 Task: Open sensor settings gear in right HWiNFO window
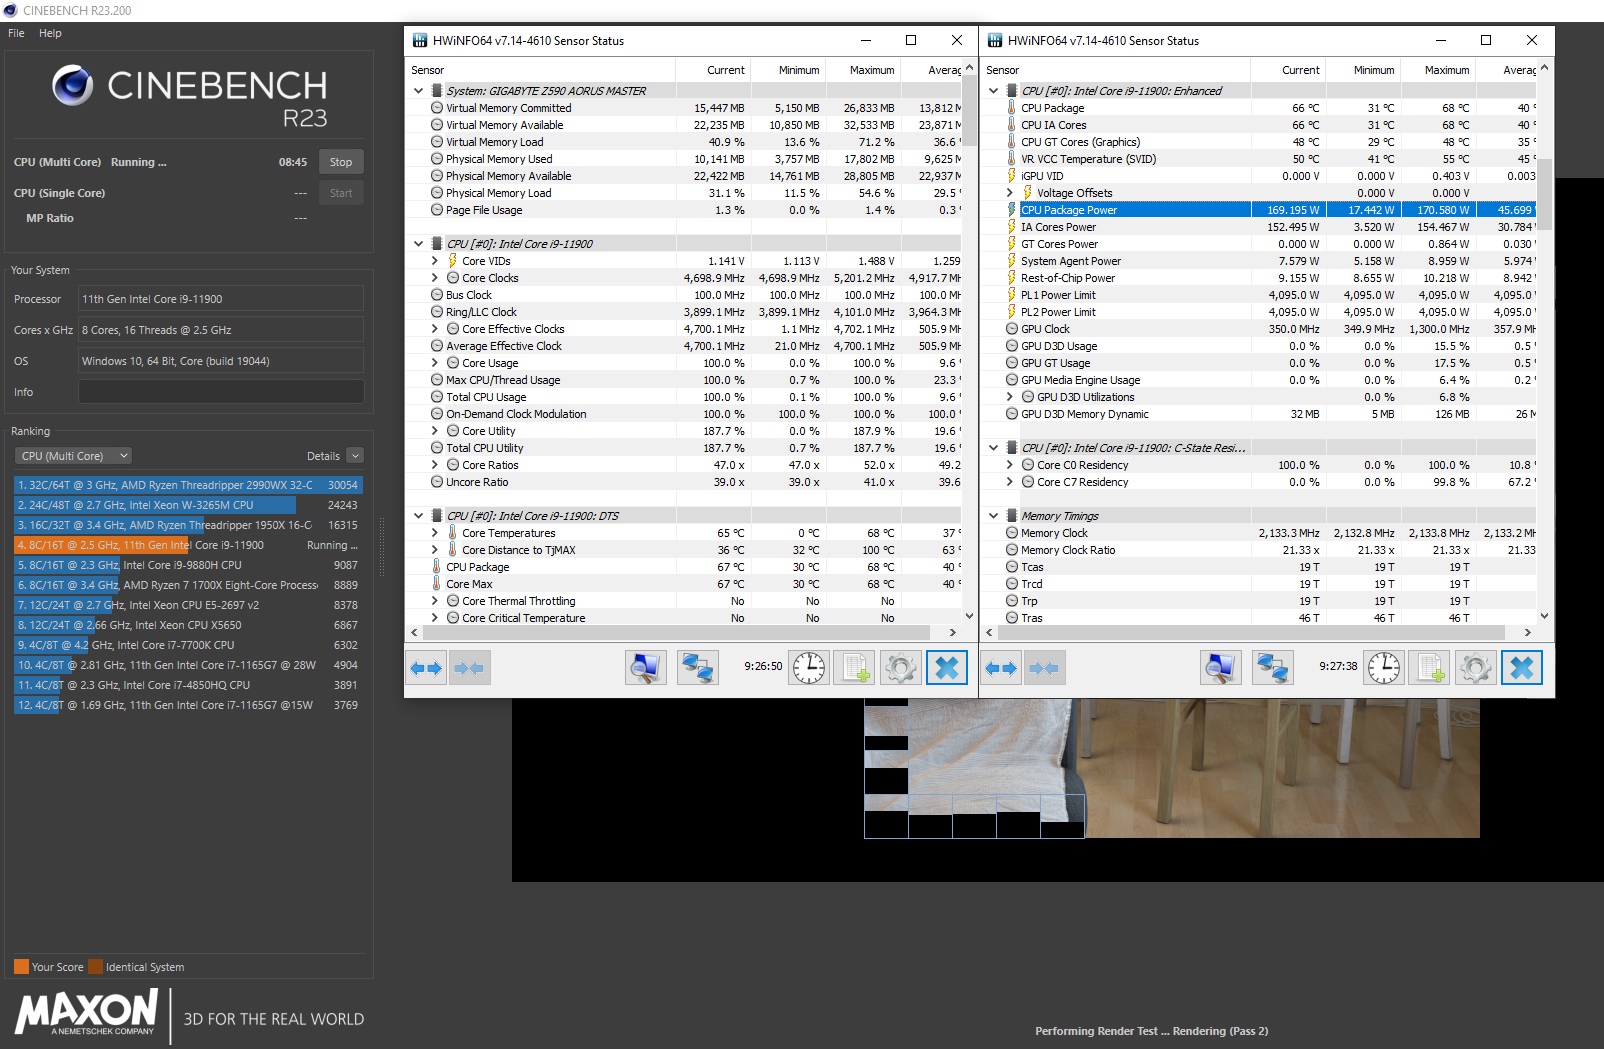coord(1475,667)
